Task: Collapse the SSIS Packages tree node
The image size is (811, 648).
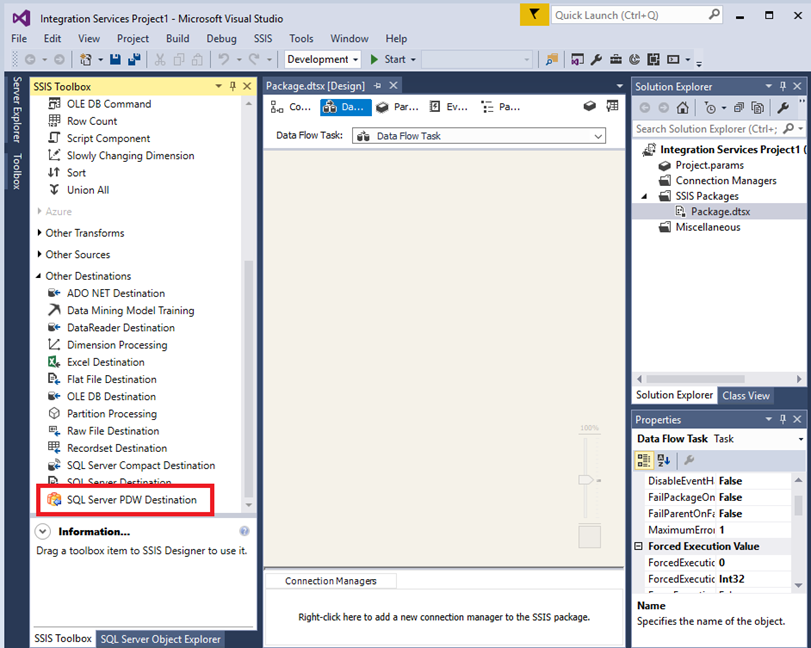Action: click(x=644, y=196)
